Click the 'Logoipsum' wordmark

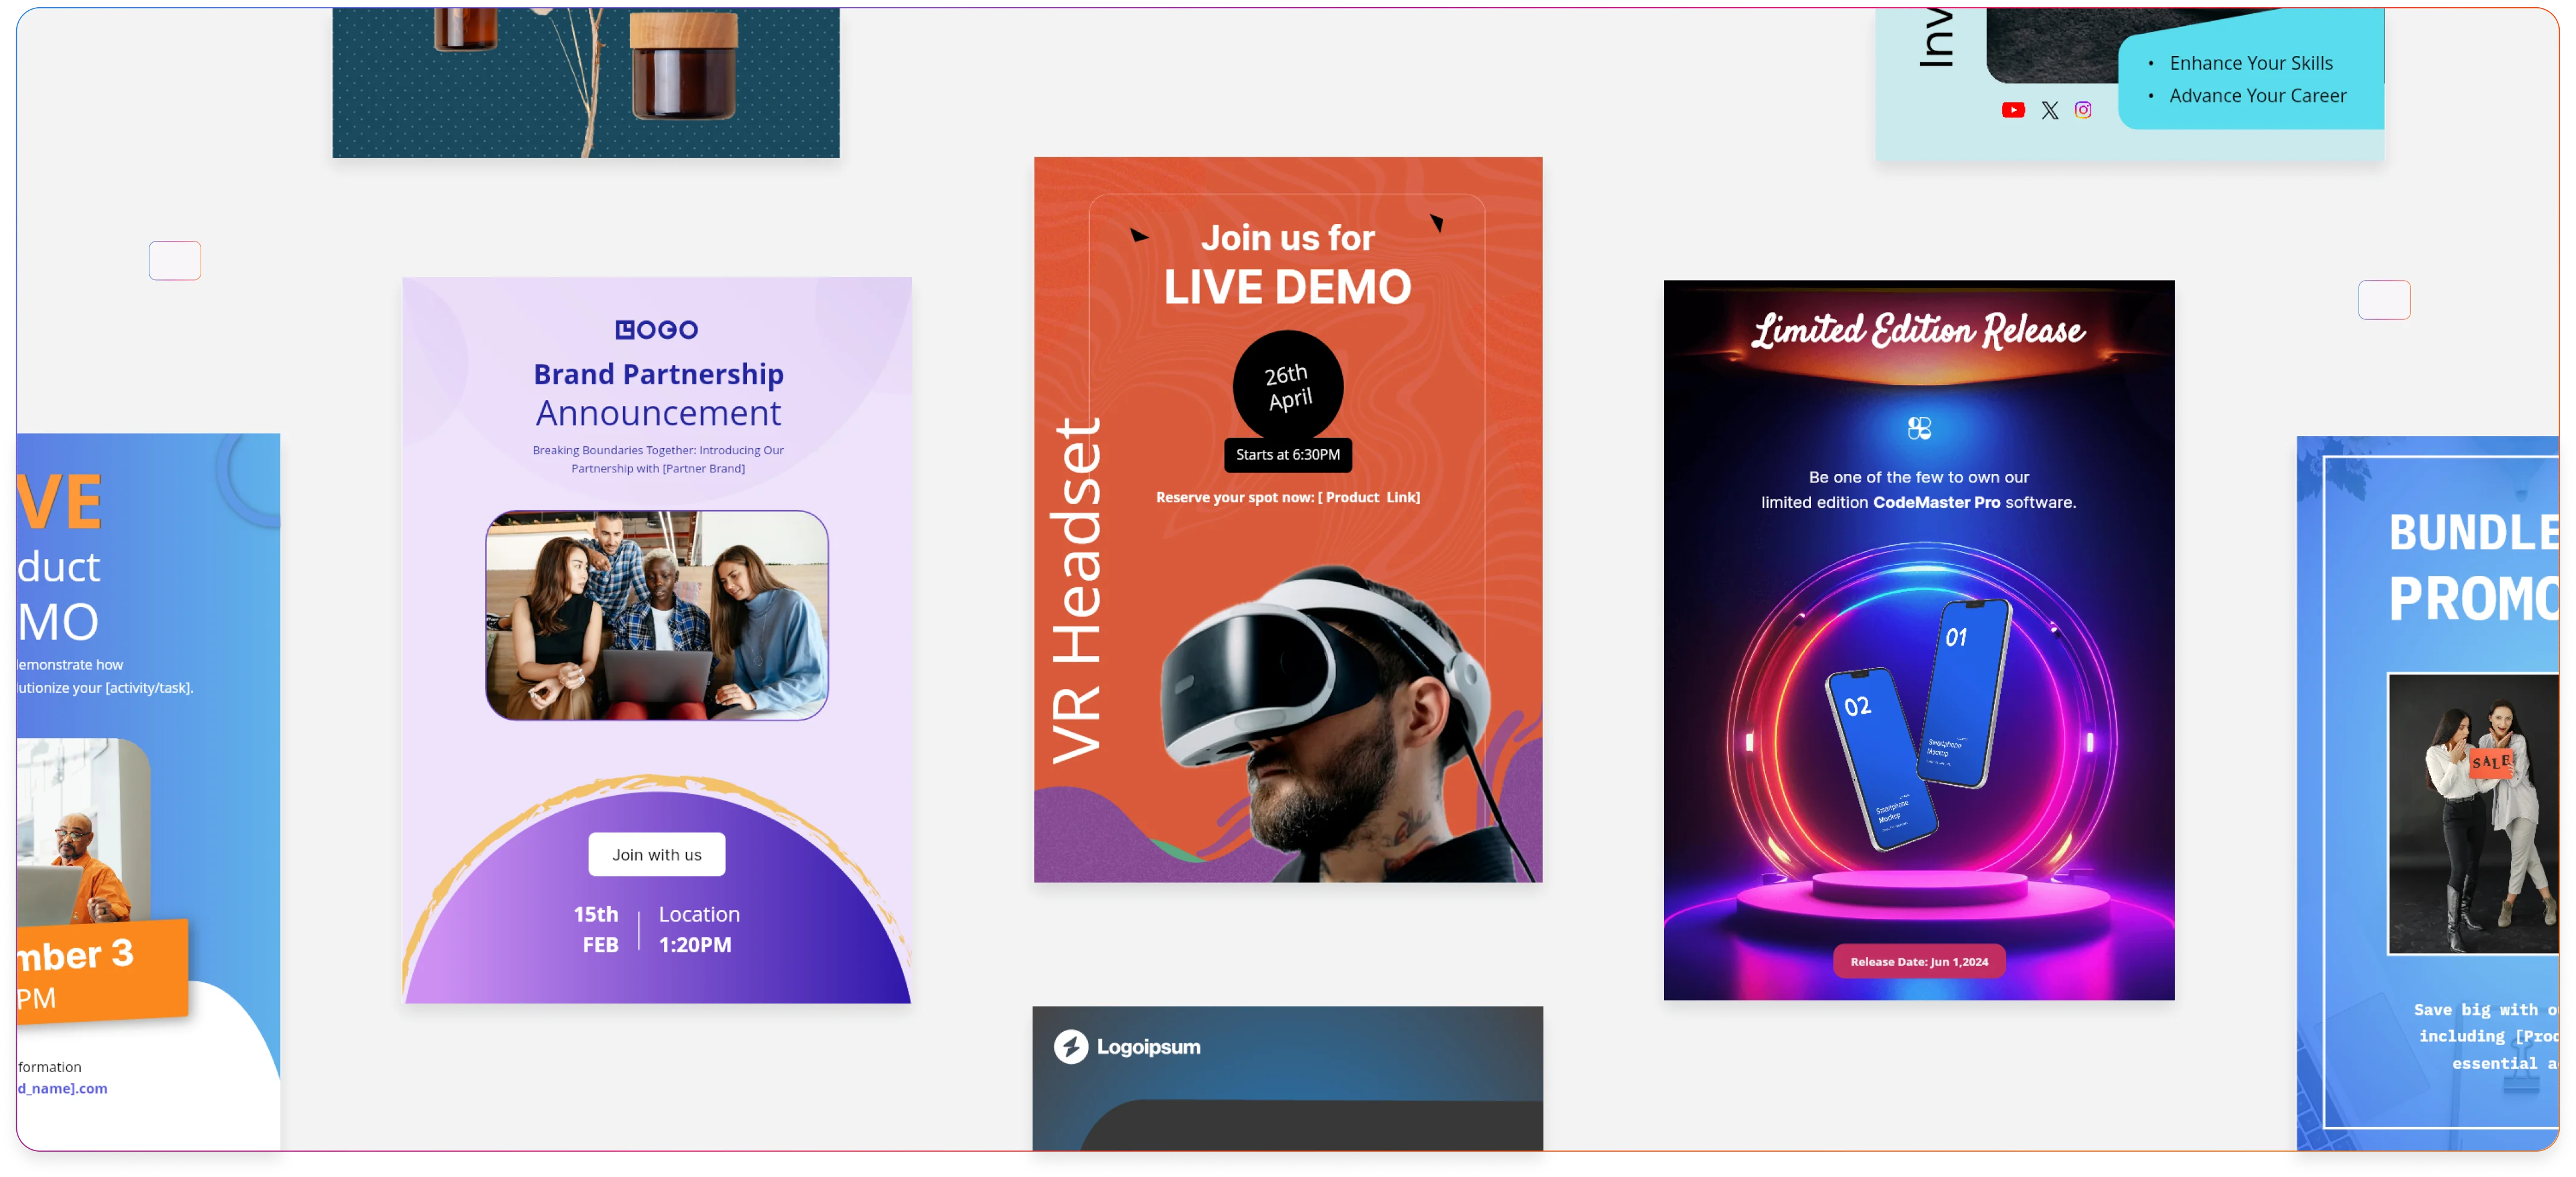pyautogui.click(x=1148, y=1047)
